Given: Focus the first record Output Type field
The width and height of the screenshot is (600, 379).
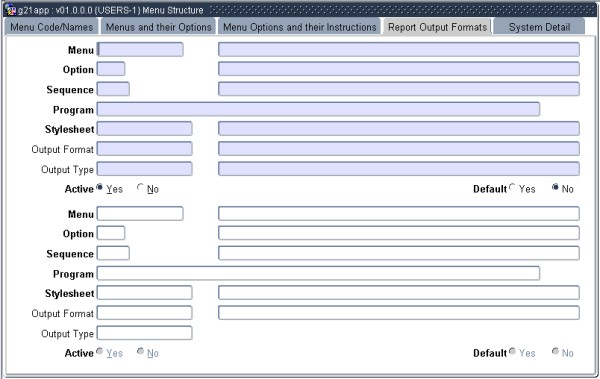Looking at the screenshot, I should [x=145, y=169].
